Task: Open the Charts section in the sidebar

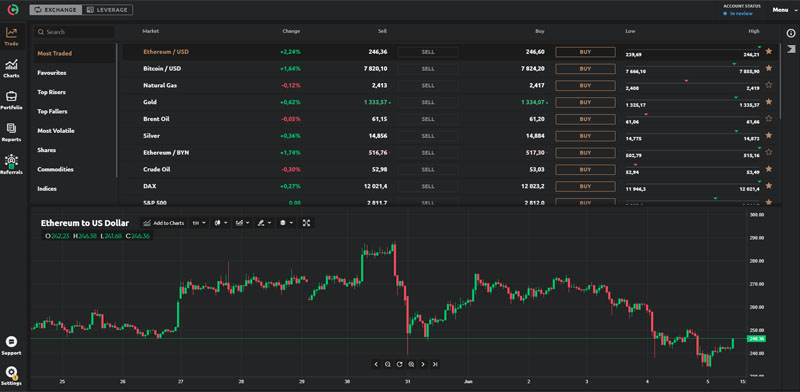Action: [x=11, y=68]
